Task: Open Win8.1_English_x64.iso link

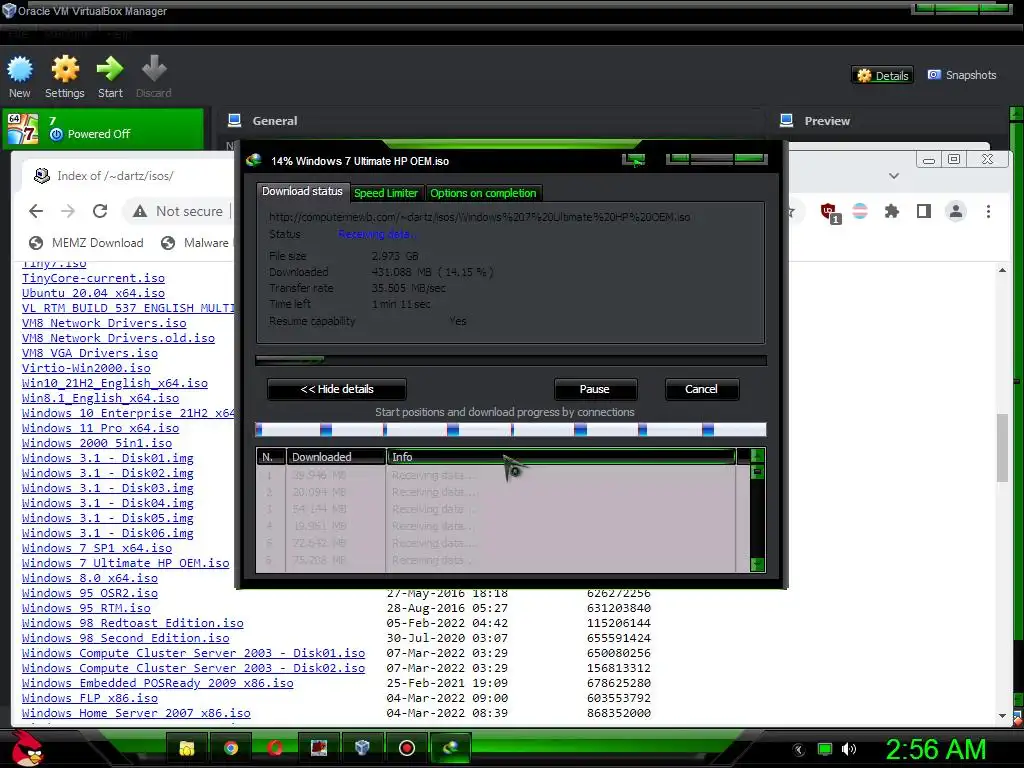Action: tap(101, 398)
